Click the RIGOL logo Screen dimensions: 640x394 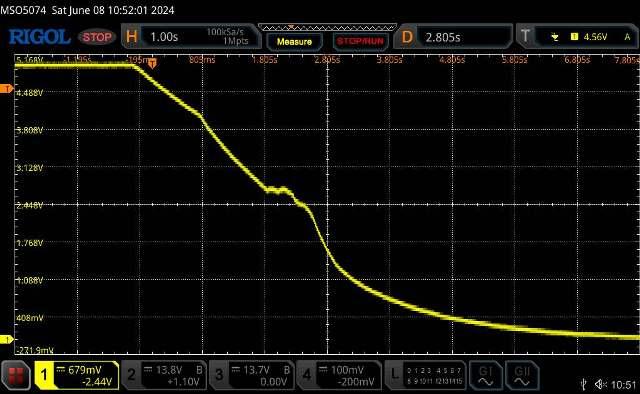pos(39,37)
